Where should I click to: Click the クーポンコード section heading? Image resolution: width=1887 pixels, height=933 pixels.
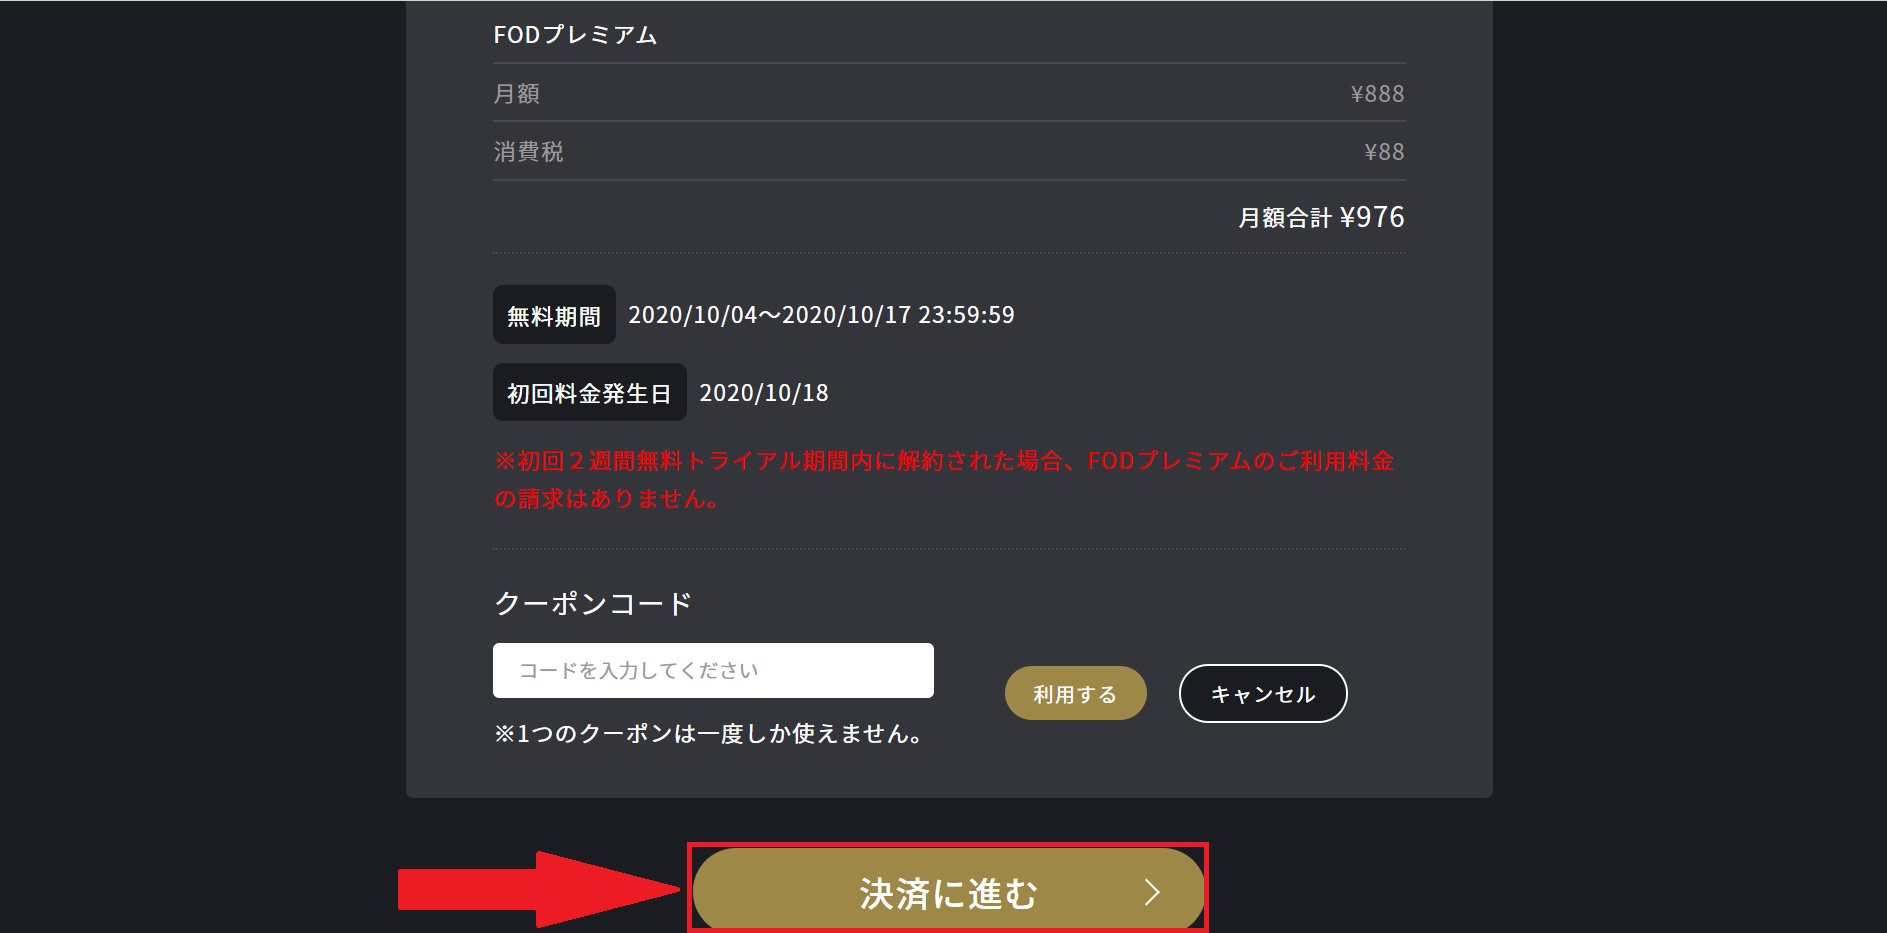(x=593, y=603)
